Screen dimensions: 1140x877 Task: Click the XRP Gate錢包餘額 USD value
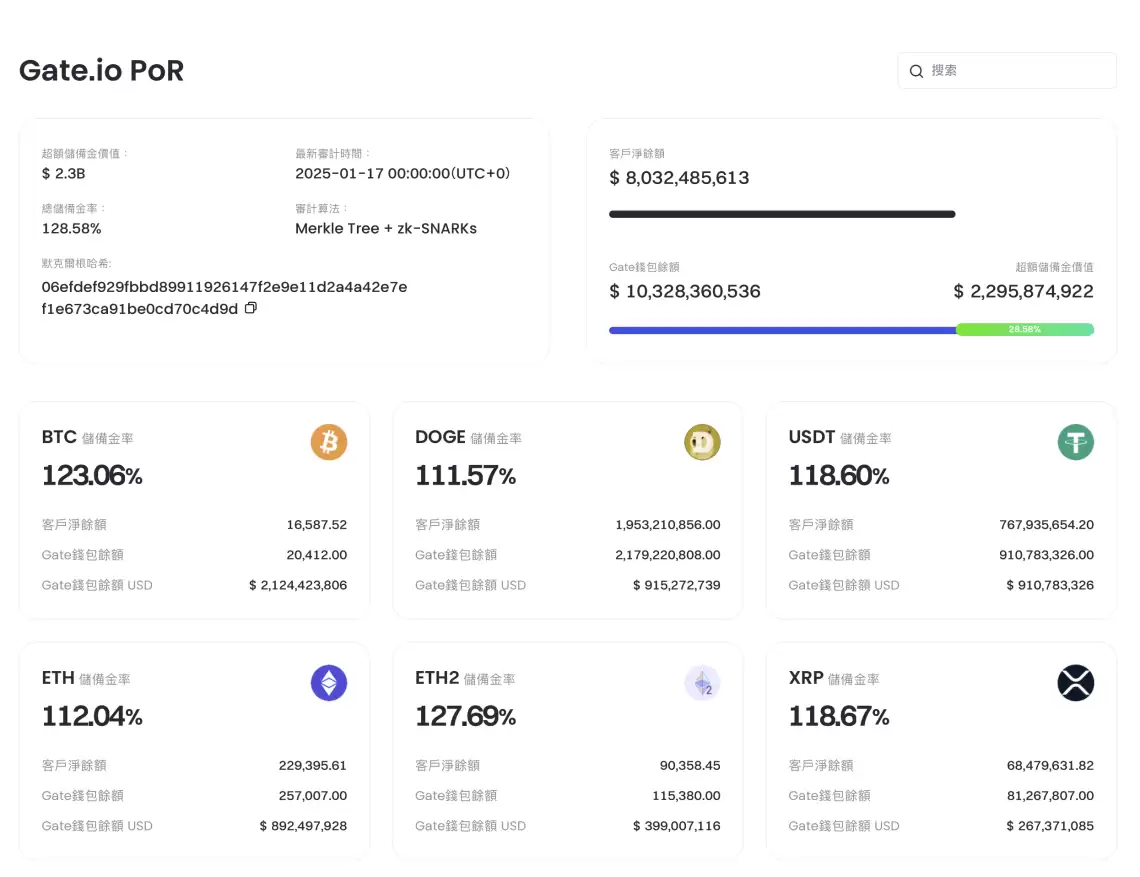(x=1050, y=825)
